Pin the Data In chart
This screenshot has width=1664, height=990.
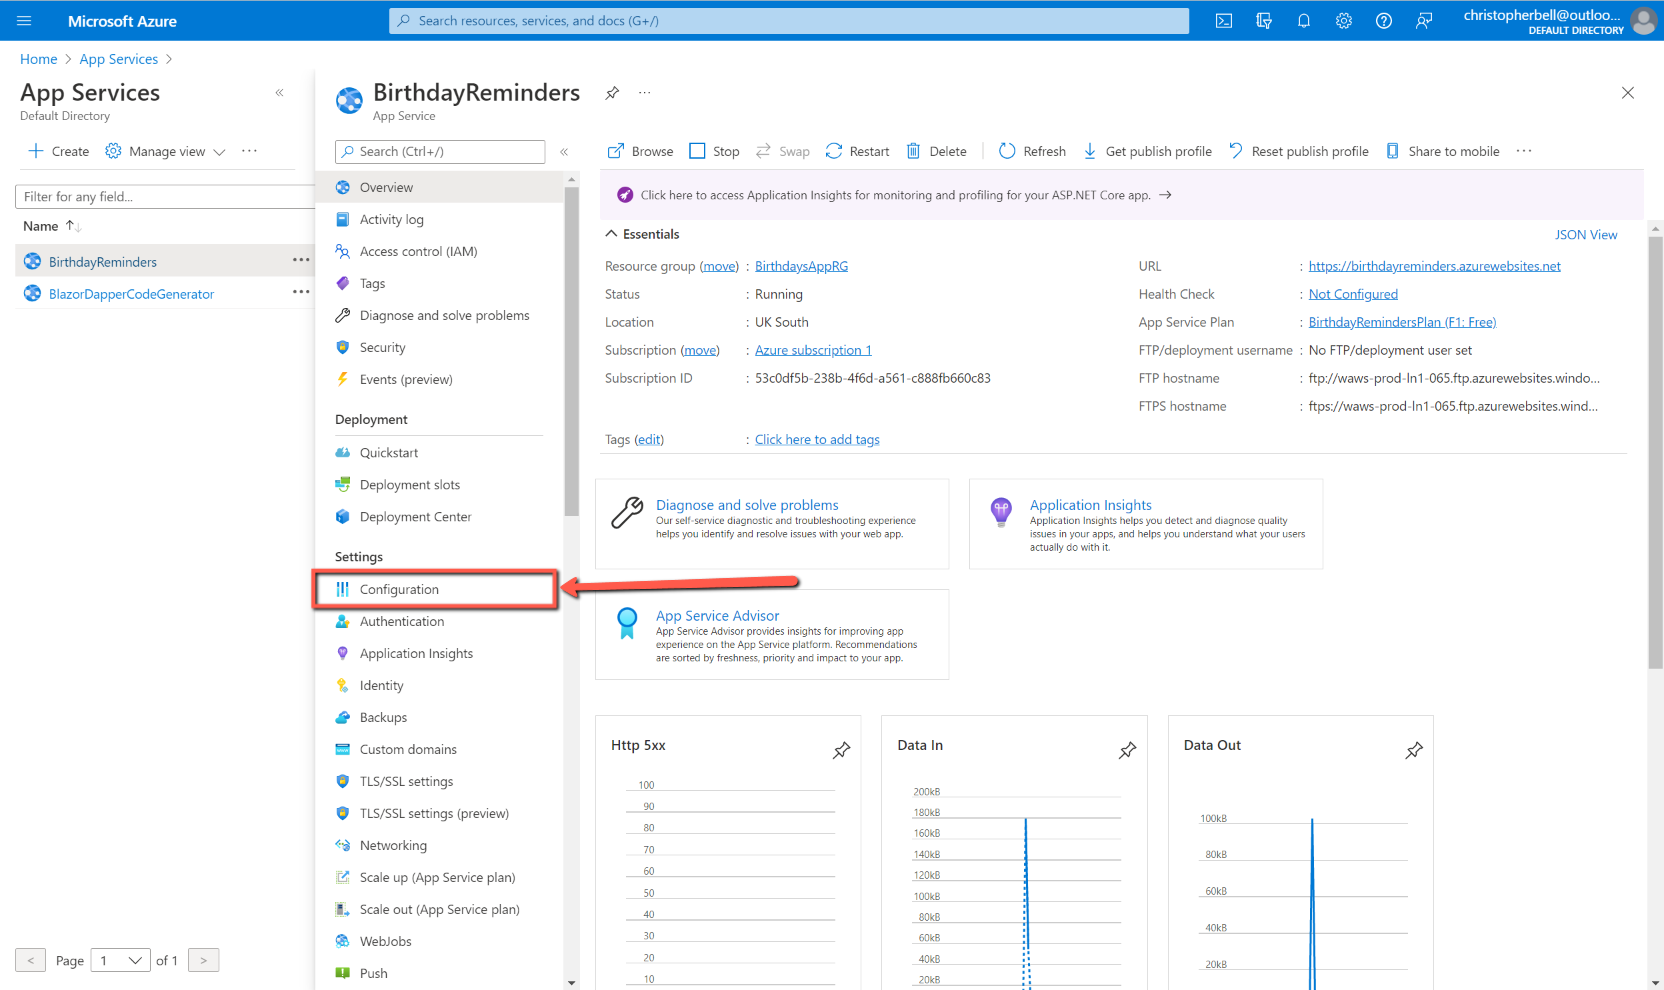tap(1128, 750)
